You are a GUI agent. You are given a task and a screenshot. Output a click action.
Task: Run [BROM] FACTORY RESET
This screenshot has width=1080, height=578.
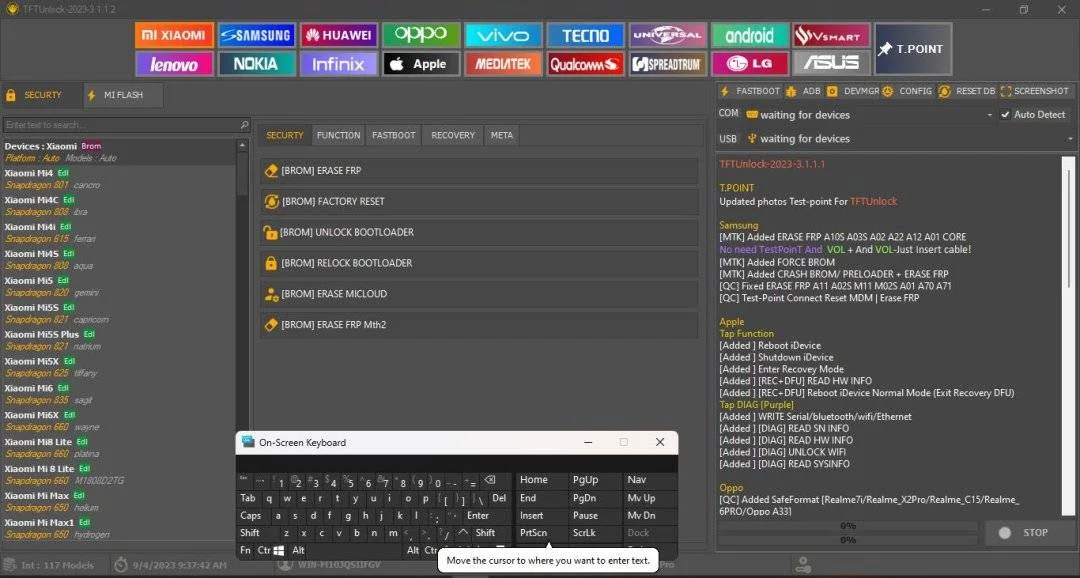(479, 201)
